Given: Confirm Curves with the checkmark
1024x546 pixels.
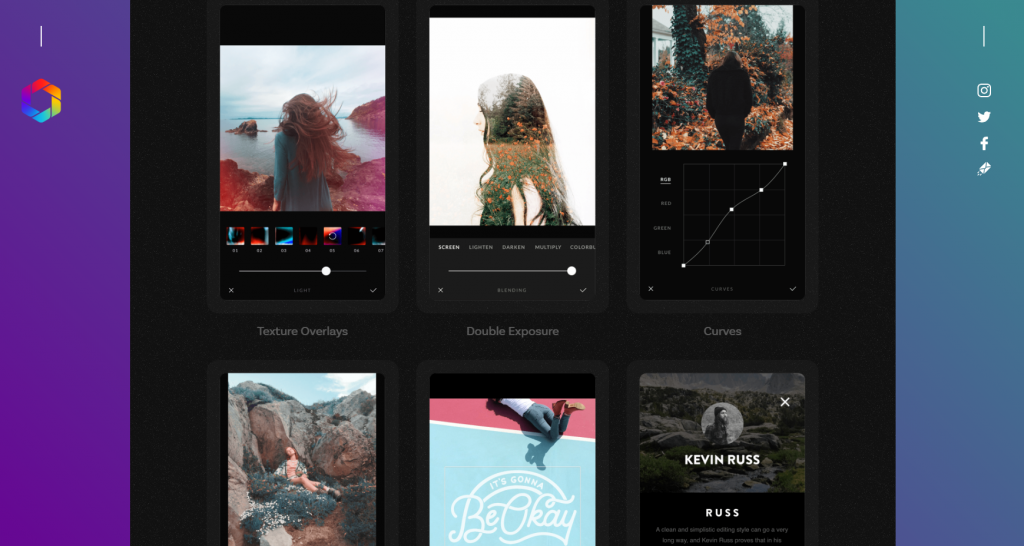Looking at the screenshot, I should click(793, 289).
